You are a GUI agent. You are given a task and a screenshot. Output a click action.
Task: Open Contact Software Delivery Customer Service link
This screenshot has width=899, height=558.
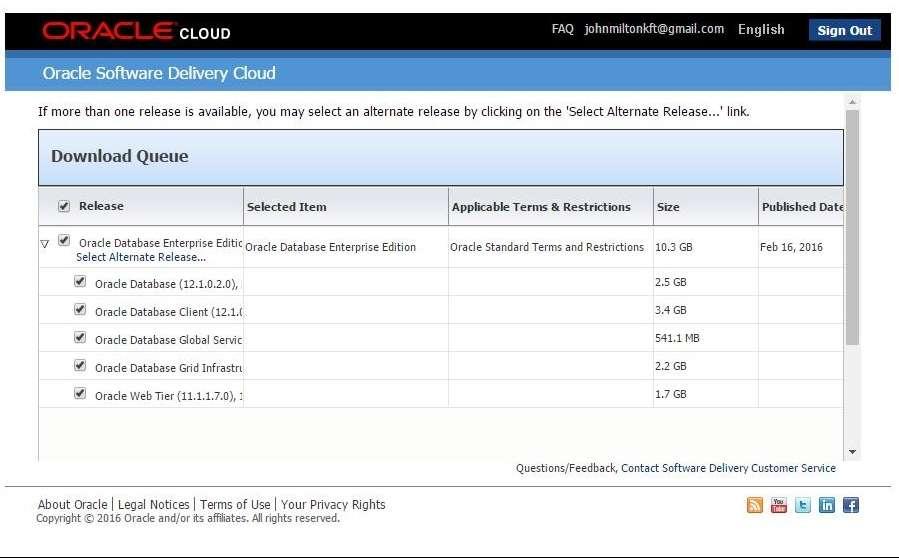(728, 468)
